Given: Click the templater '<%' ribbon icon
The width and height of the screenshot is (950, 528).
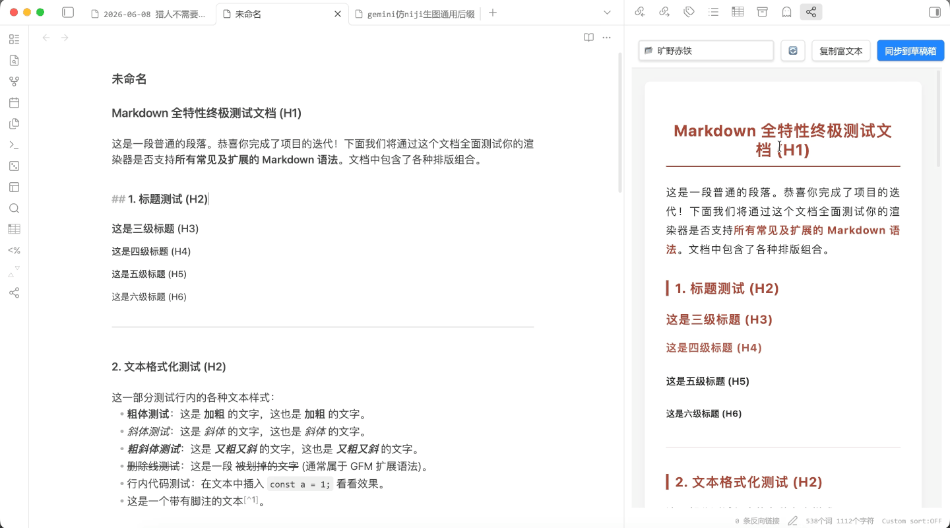Looking at the screenshot, I should (14, 250).
